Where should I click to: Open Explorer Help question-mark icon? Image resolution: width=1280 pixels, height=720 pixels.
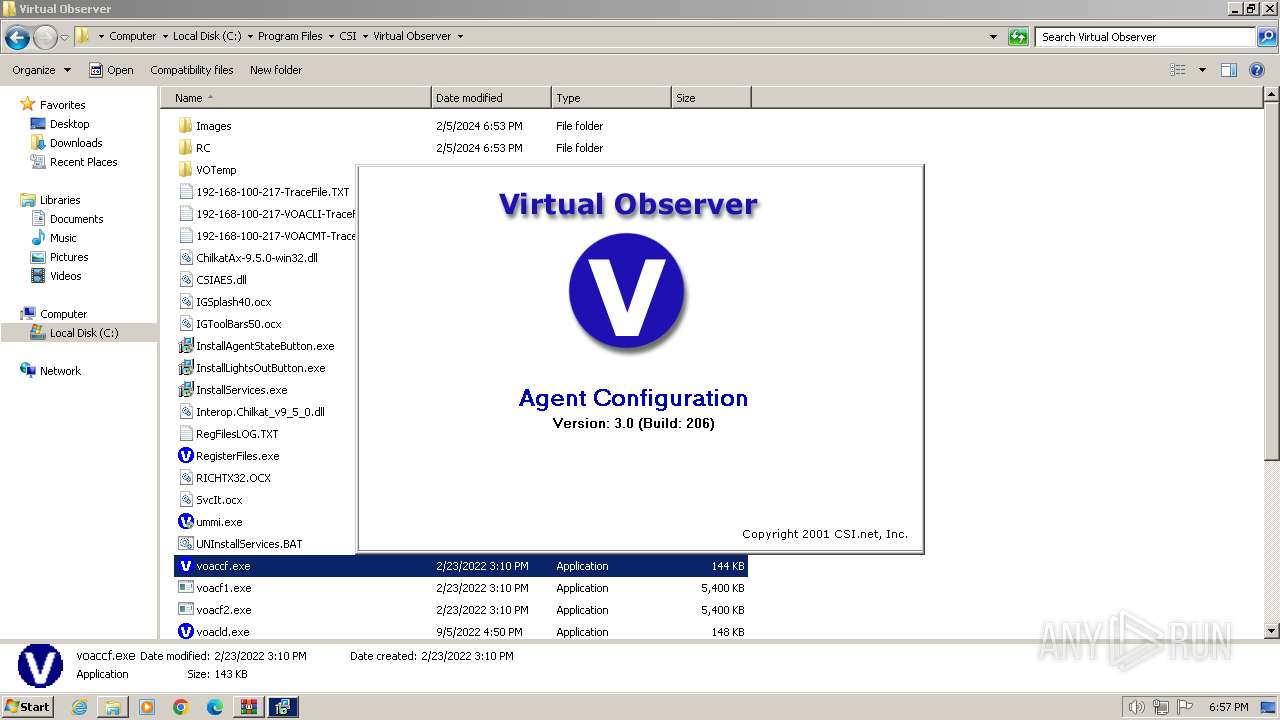click(x=1257, y=70)
